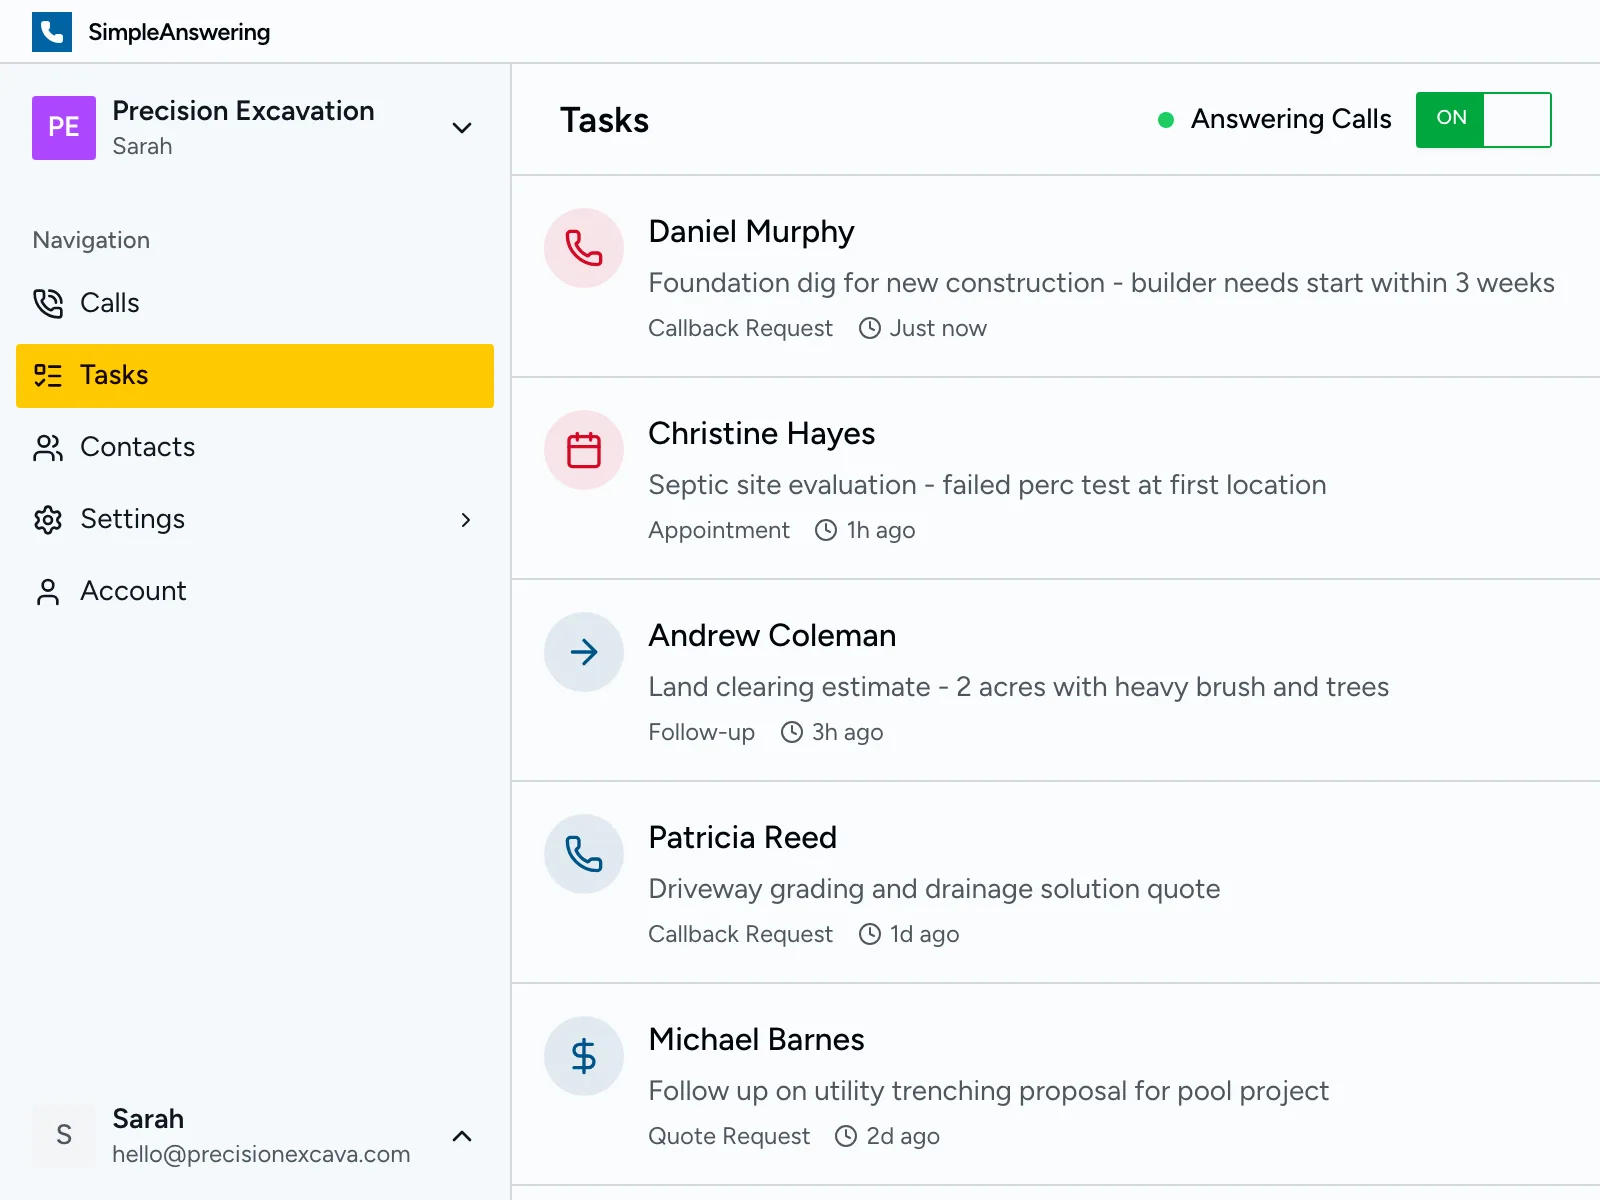The width and height of the screenshot is (1600, 1200).
Task: Open Patricia Reed's callback request task
Action: coord(935,884)
